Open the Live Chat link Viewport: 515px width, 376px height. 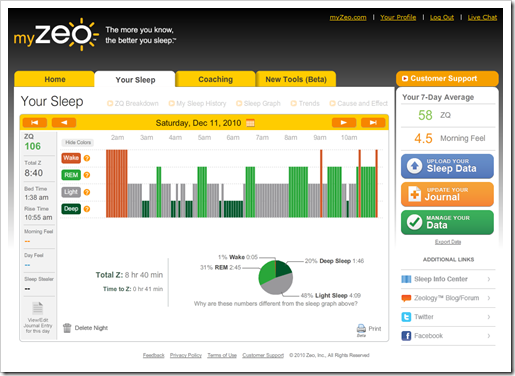[482, 17]
